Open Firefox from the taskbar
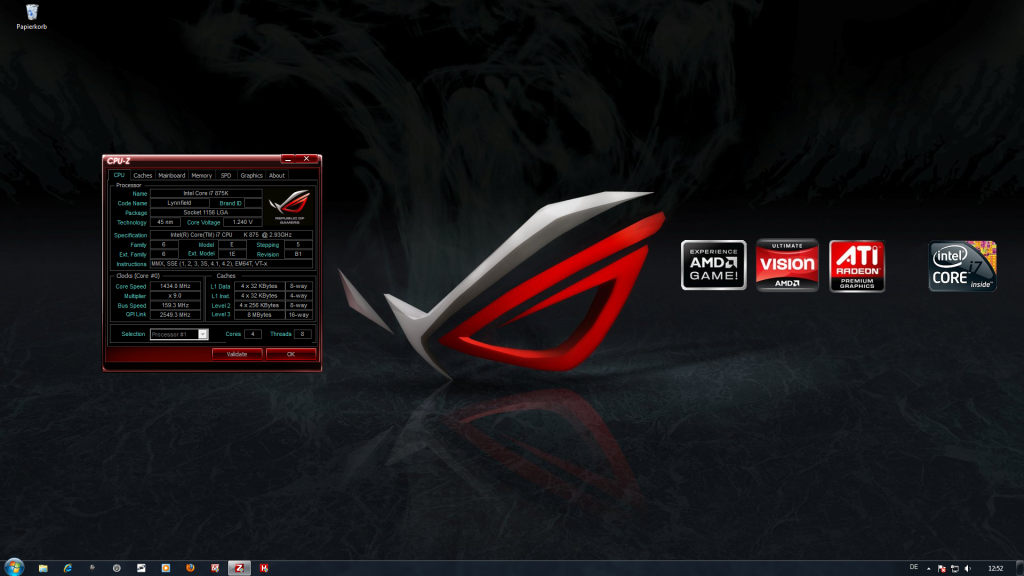The image size is (1024, 576). [190, 565]
